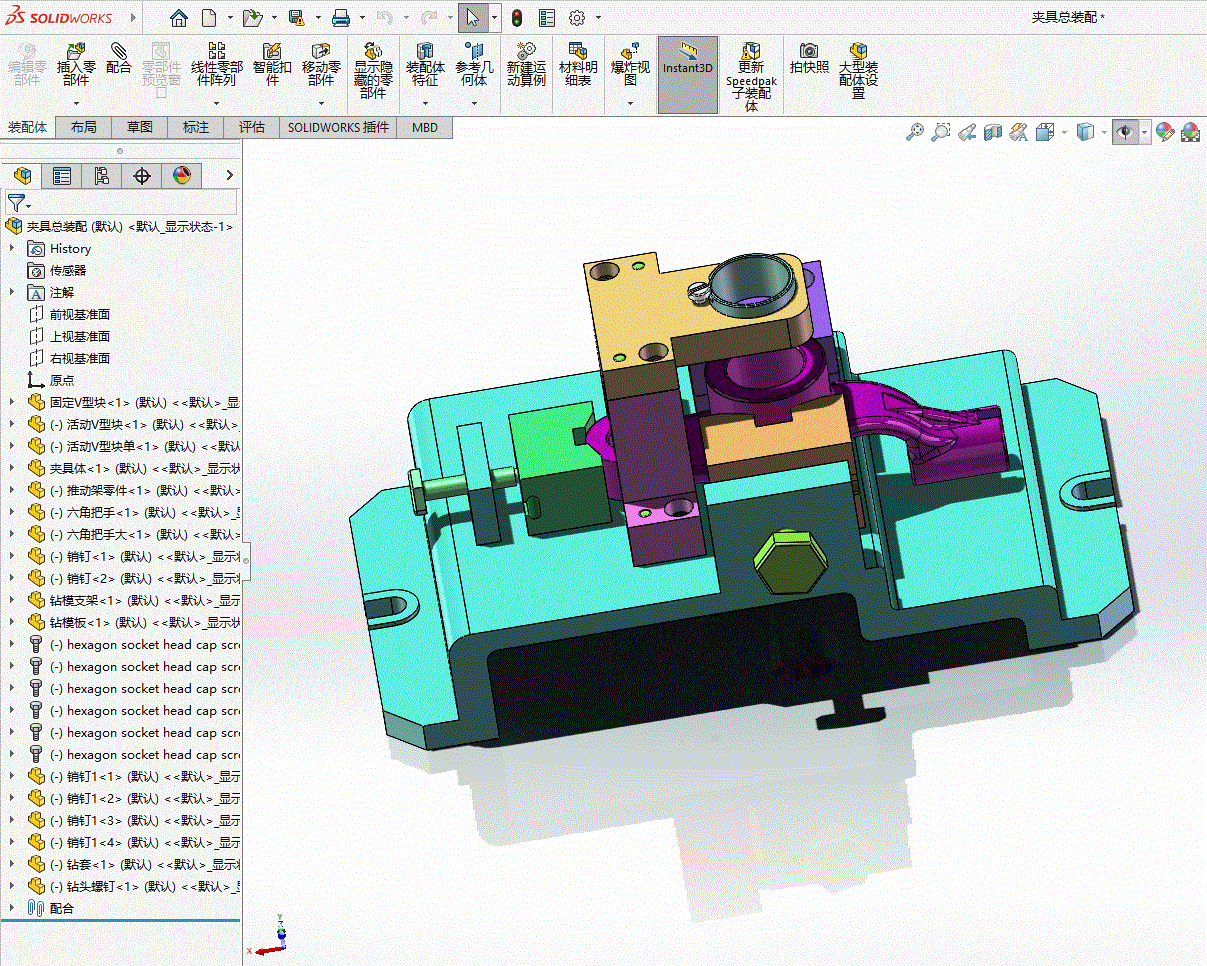Select 前视基准面 in the feature tree

tap(80, 314)
